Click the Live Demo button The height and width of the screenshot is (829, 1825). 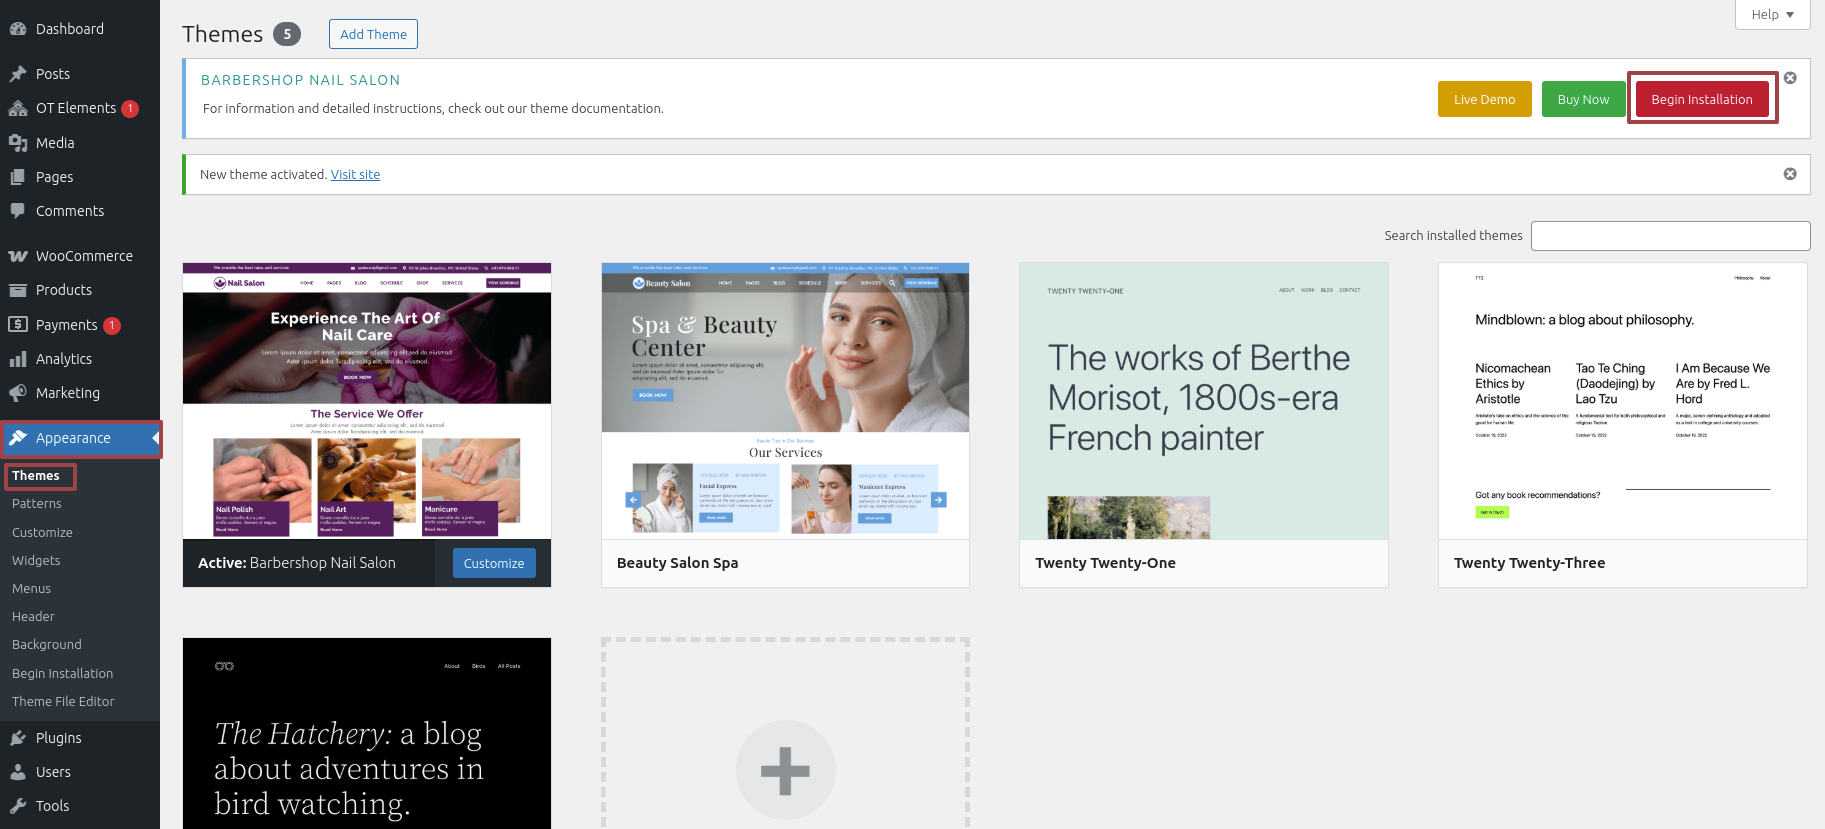click(1485, 99)
